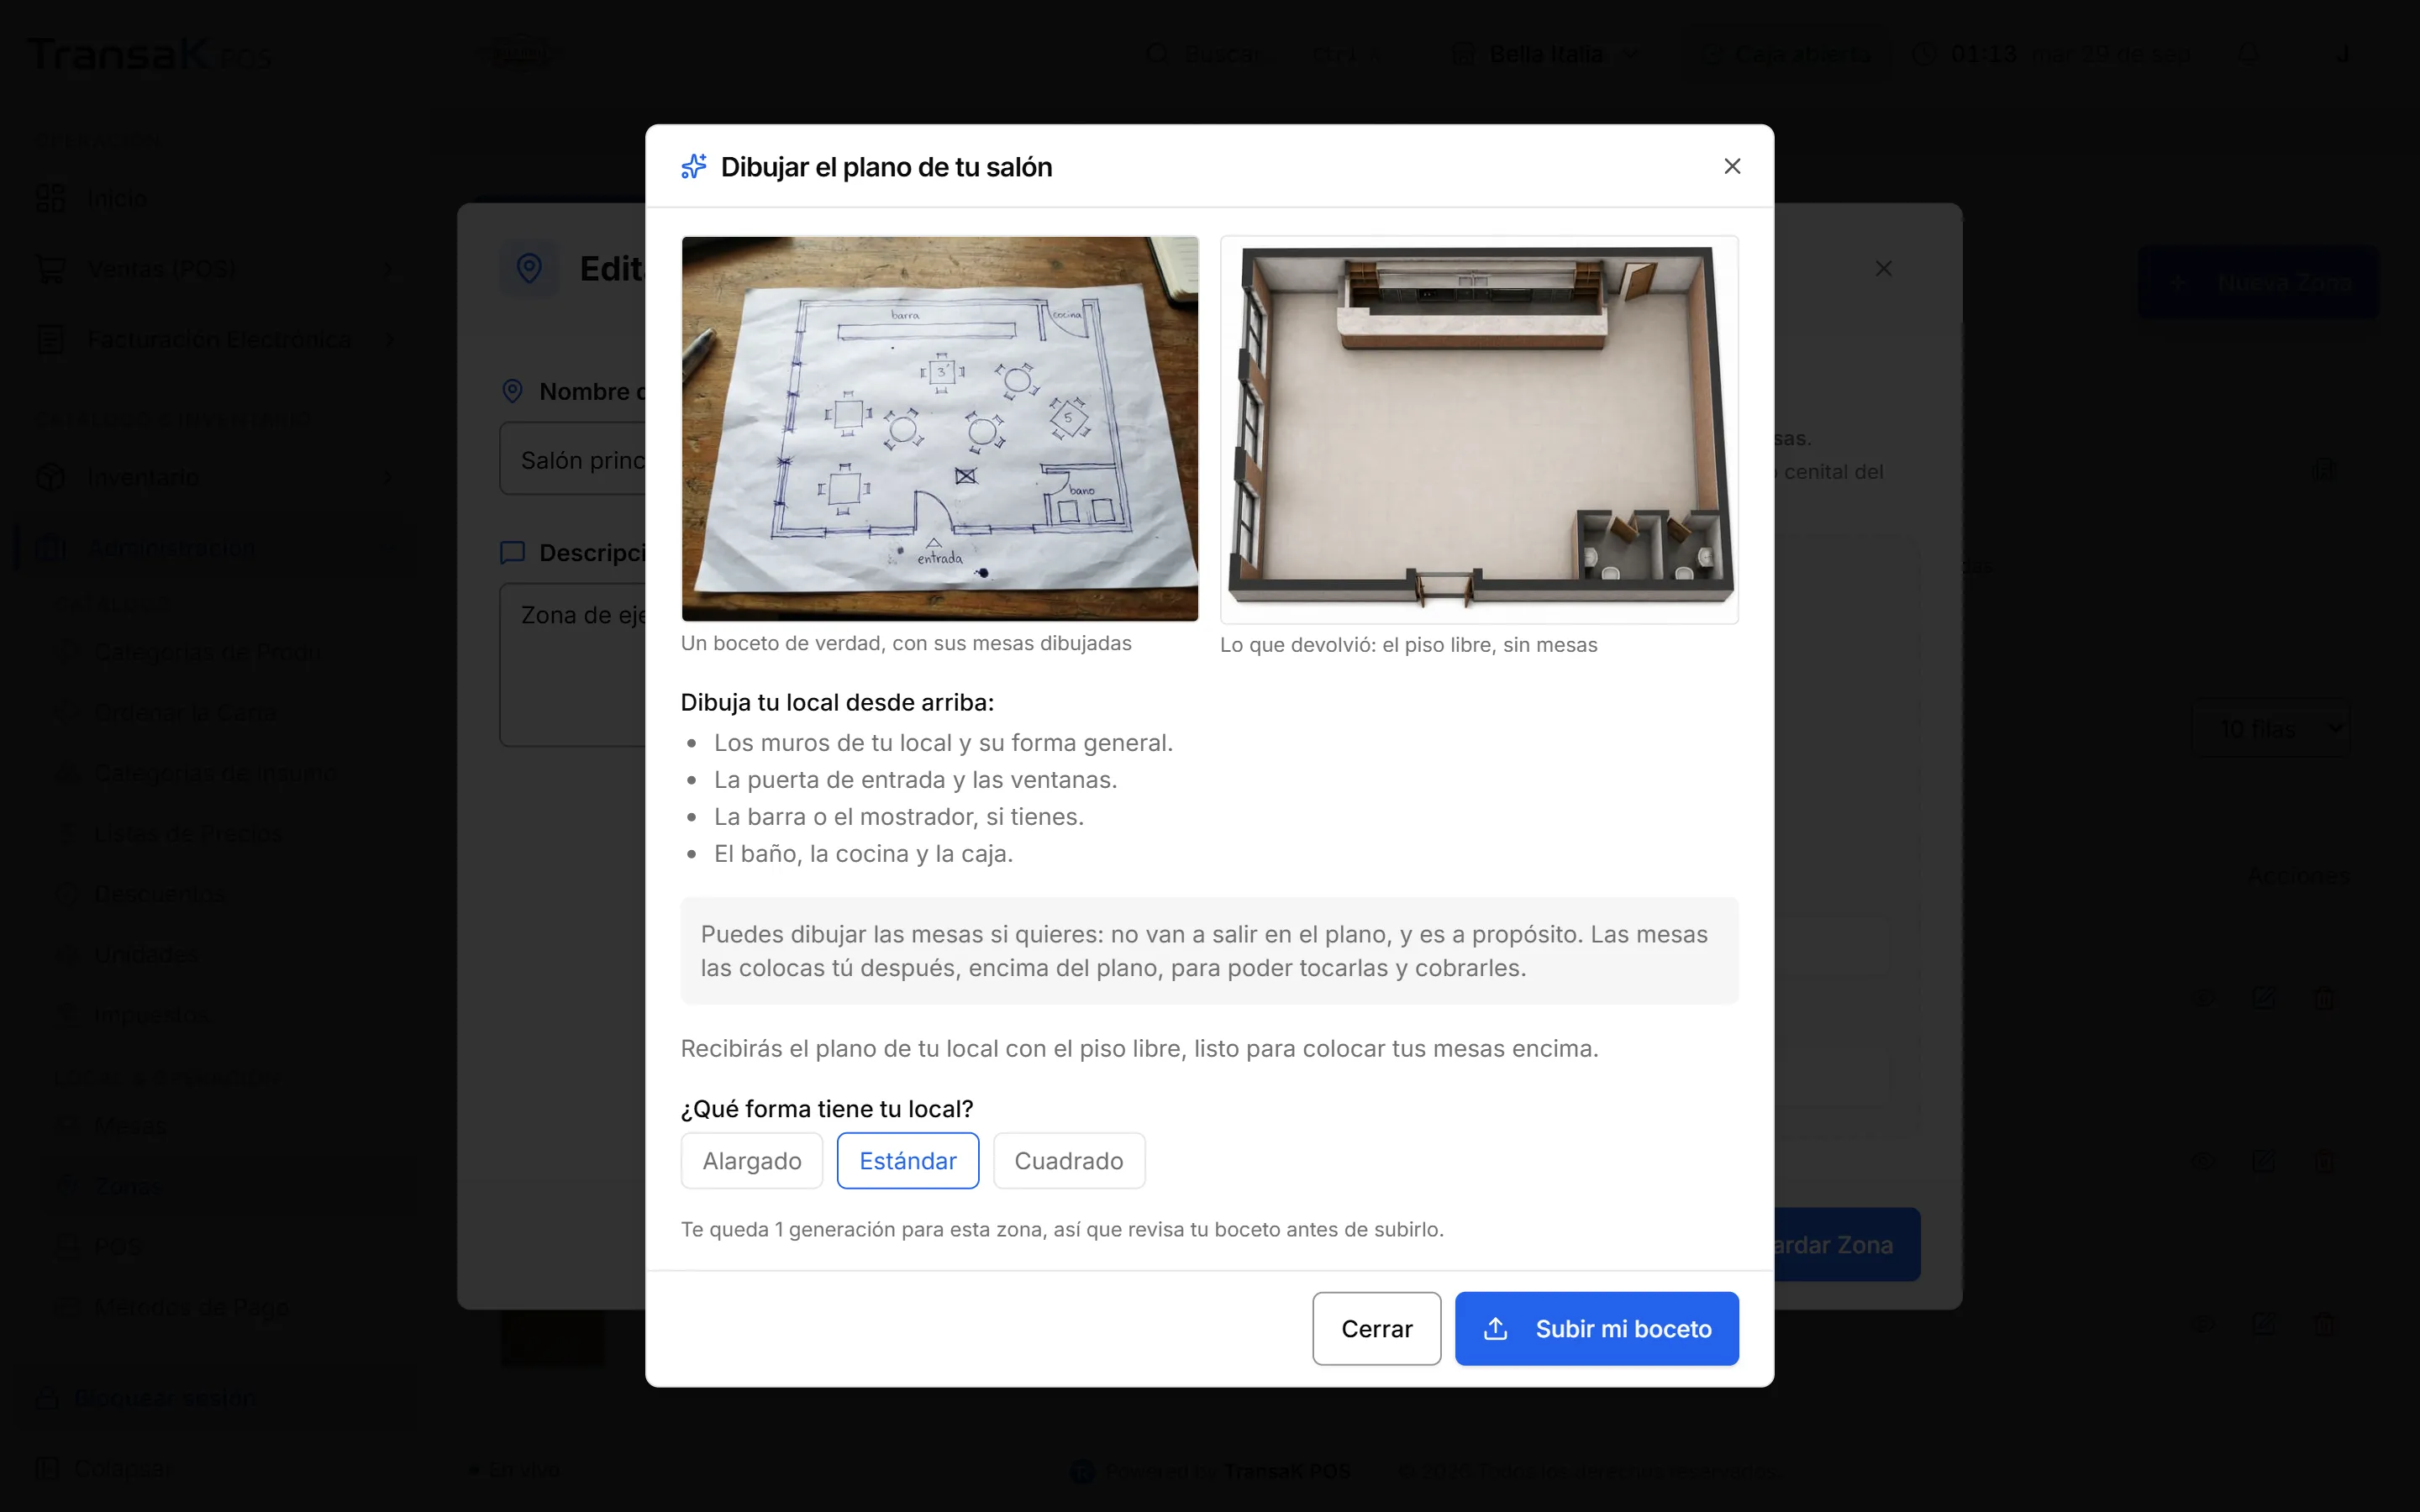Click the zone name field in Edit dialog
Screen dimensions: 2420x1512
click(x=573, y=459)
